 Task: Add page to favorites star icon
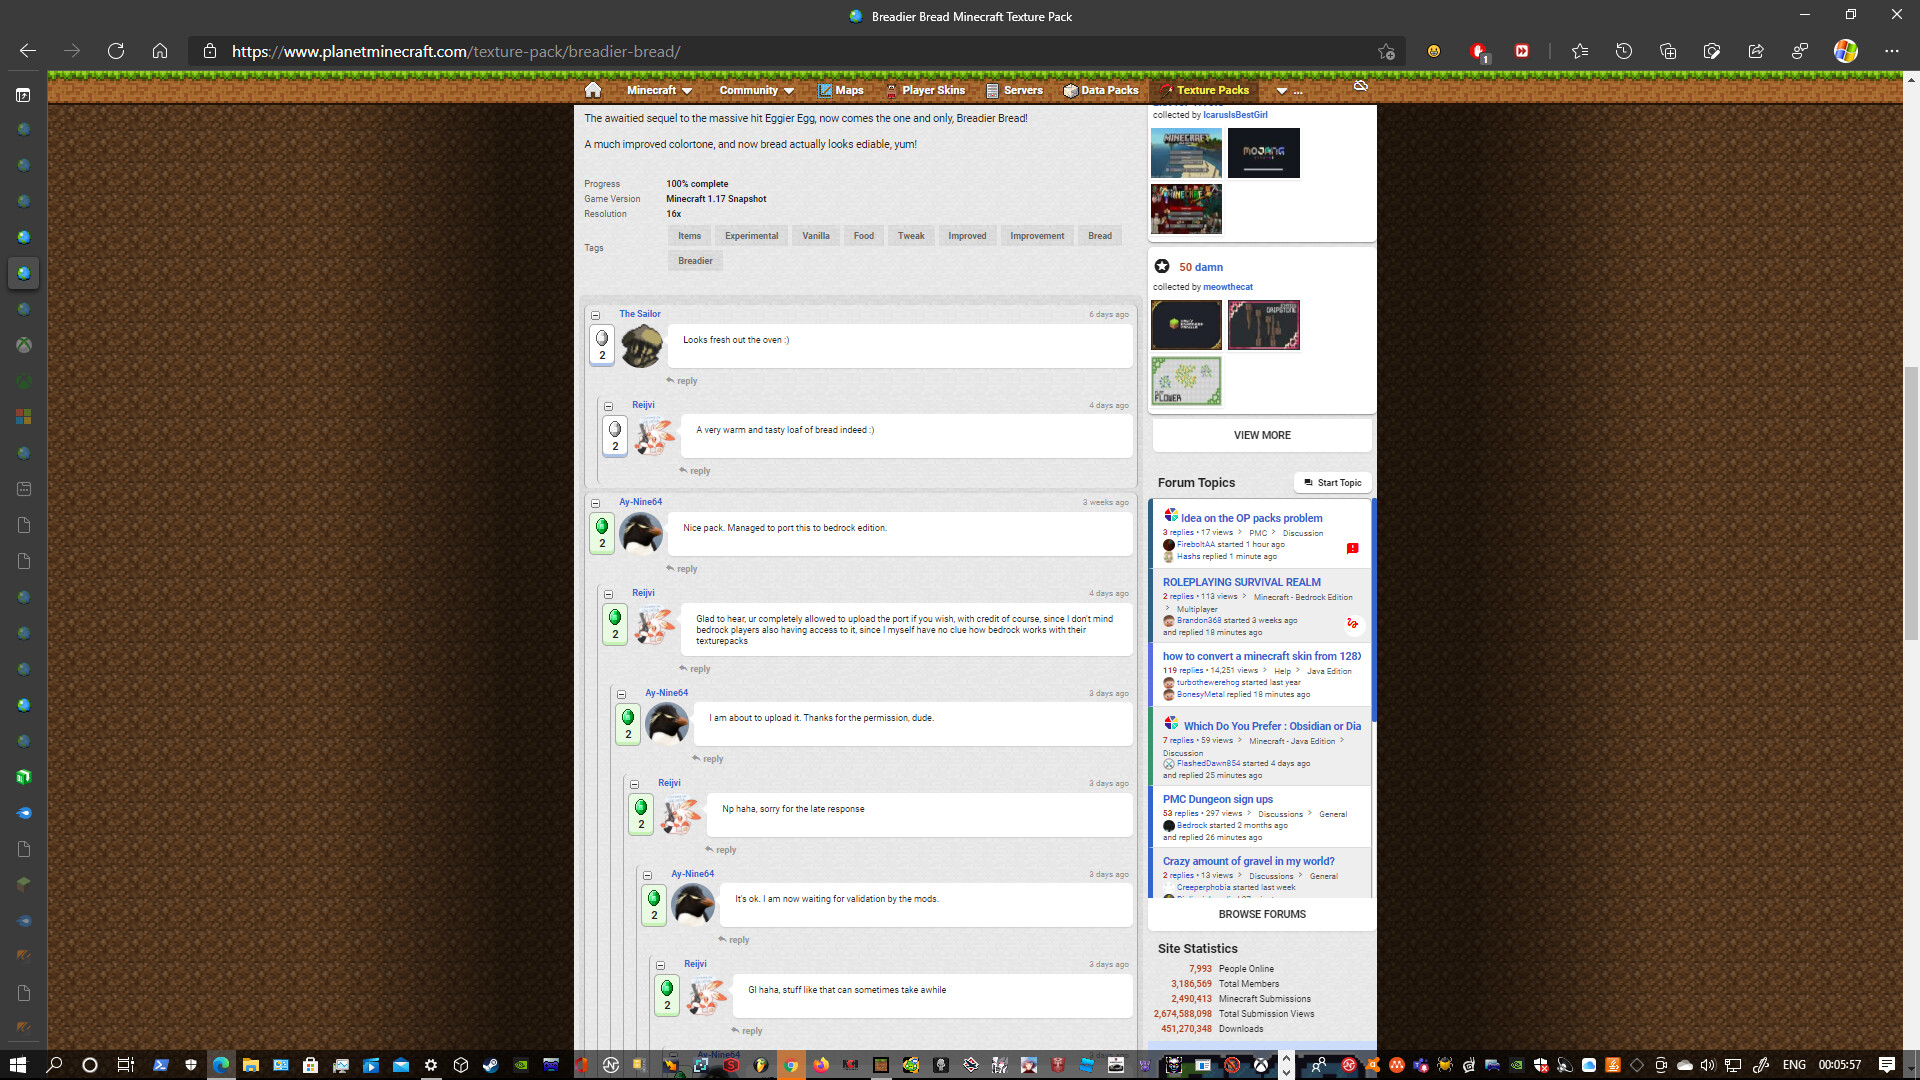(x=1385, y=51)
